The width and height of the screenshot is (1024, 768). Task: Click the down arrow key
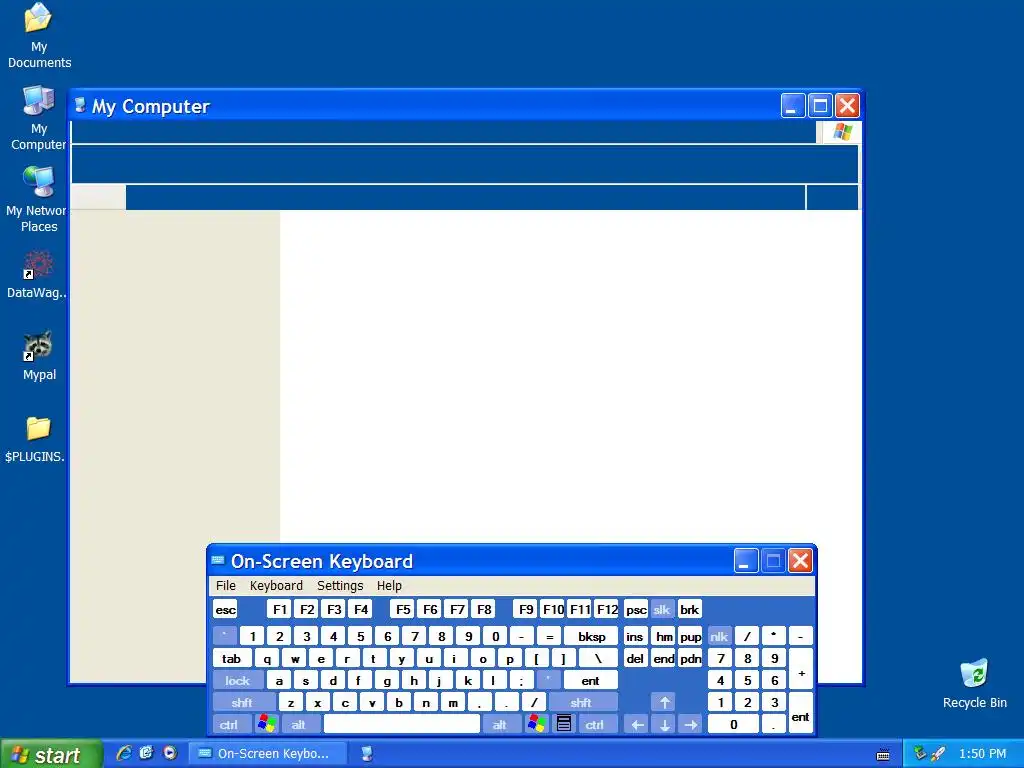[664, 725]
